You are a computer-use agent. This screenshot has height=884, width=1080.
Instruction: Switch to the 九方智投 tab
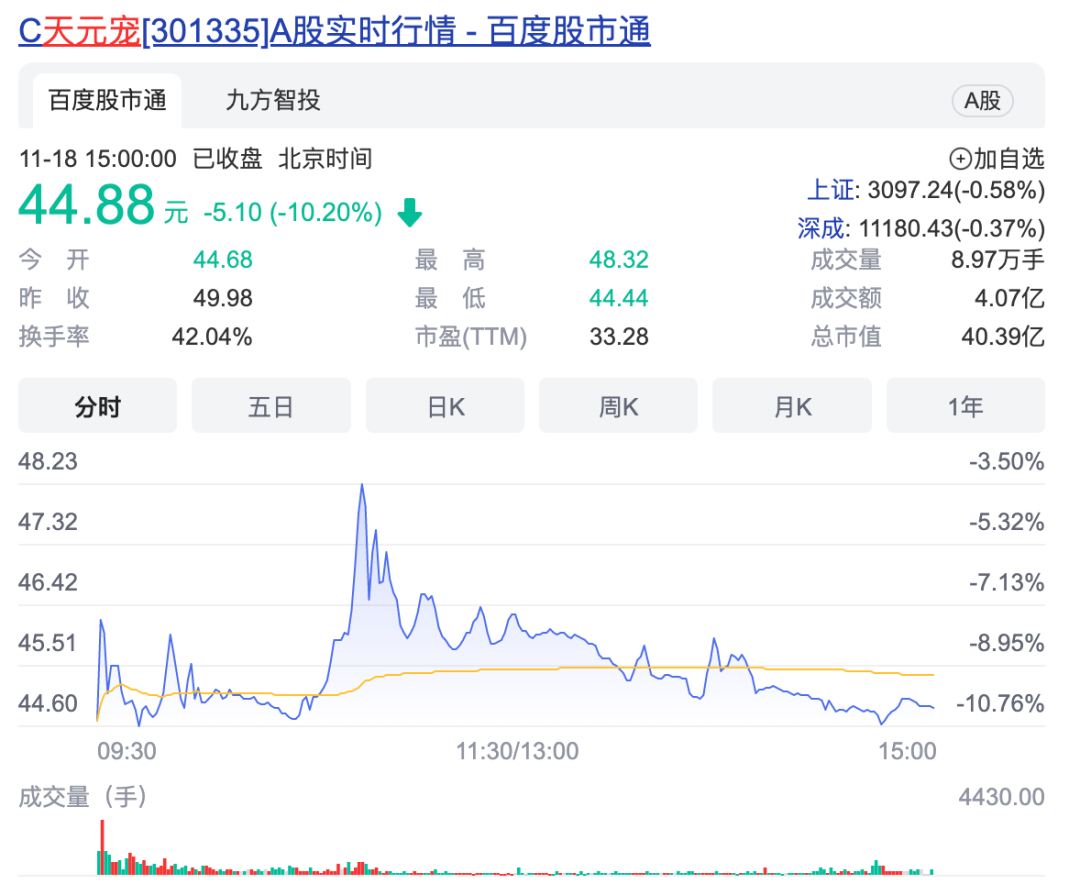tap(273, 101)
